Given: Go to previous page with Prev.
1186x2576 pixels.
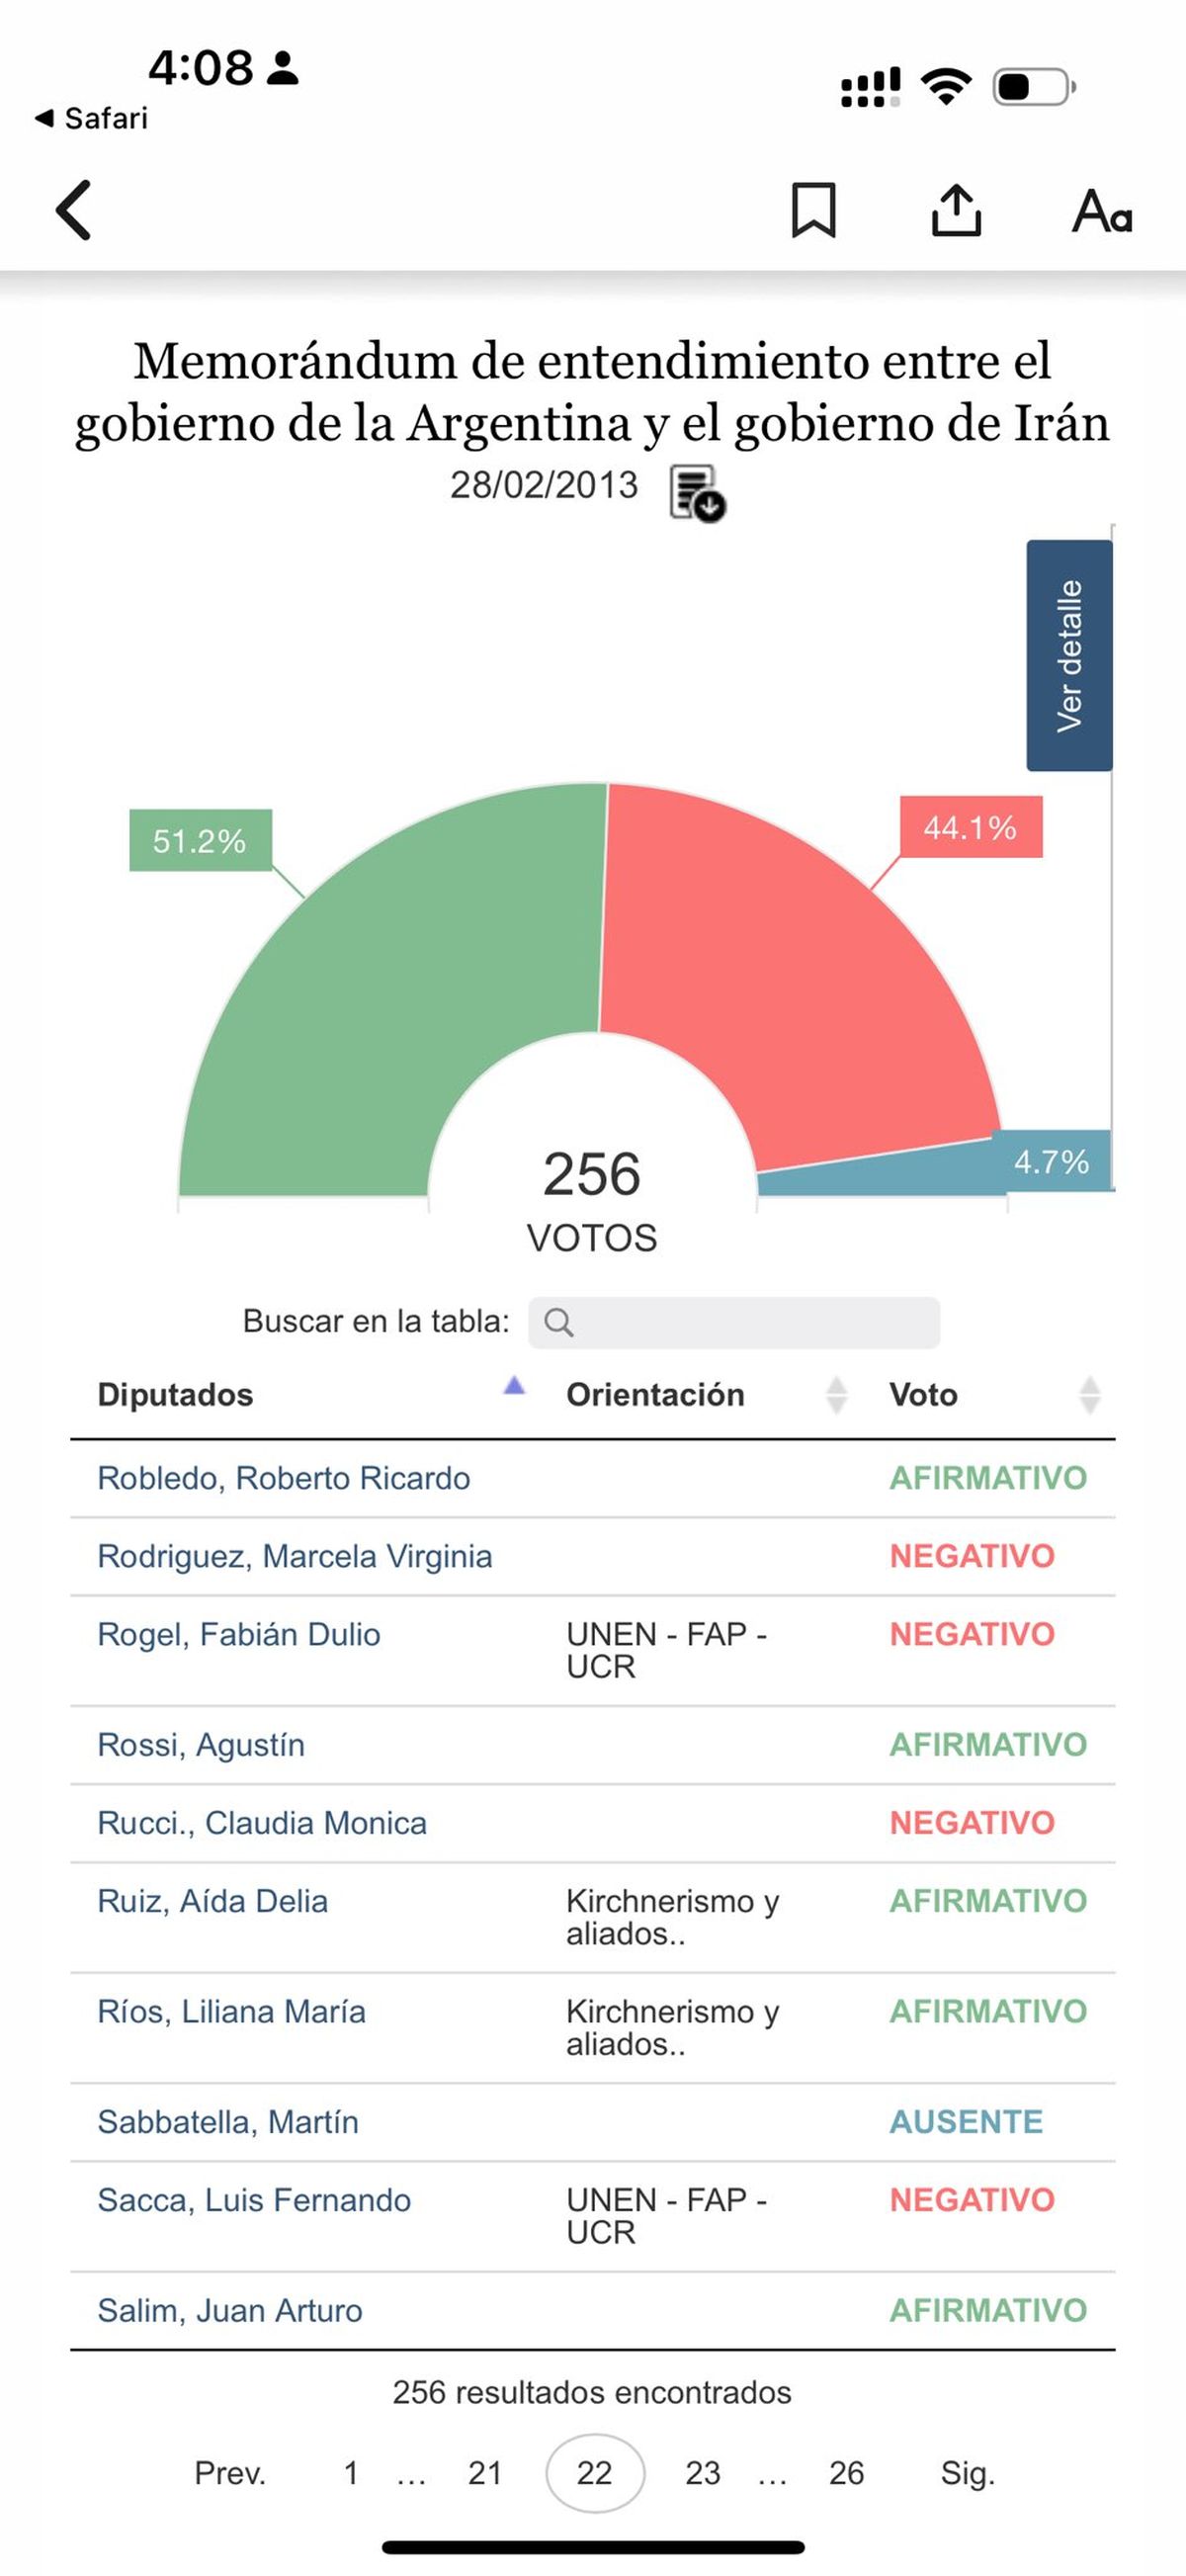Looking at the screenshot, I should (x=230, y=2473).
